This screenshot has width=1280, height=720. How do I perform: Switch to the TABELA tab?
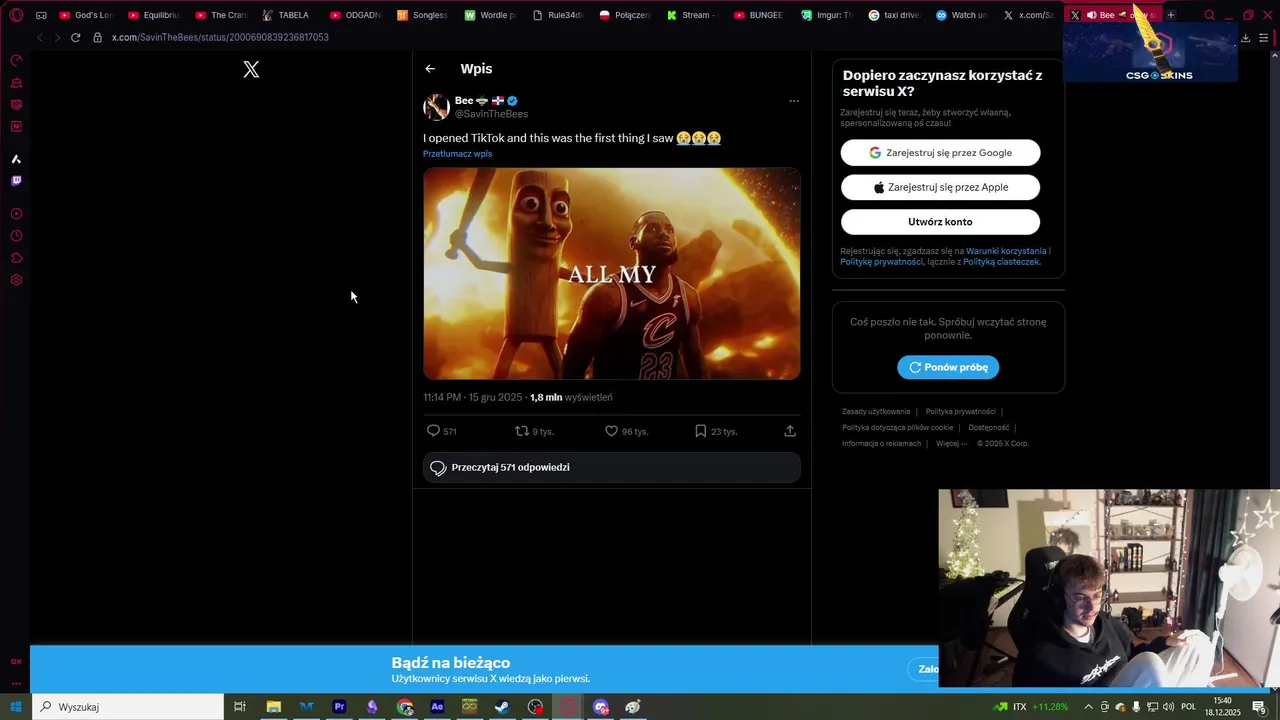[x=288, y=15]
